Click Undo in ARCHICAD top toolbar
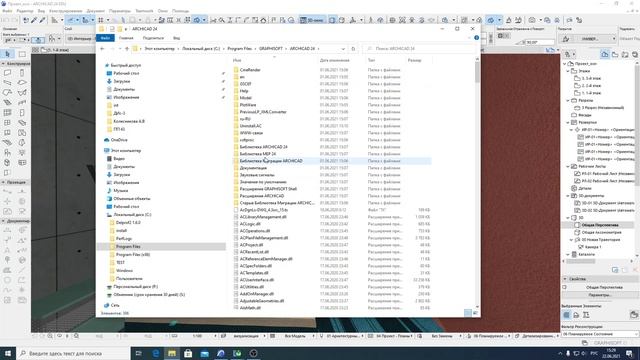The width and height of the screenshot is (640, 360). [4, 20]
